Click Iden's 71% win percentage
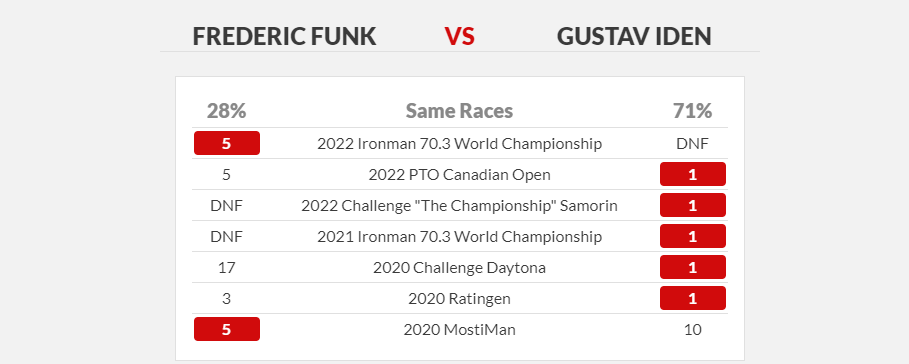 693,111
